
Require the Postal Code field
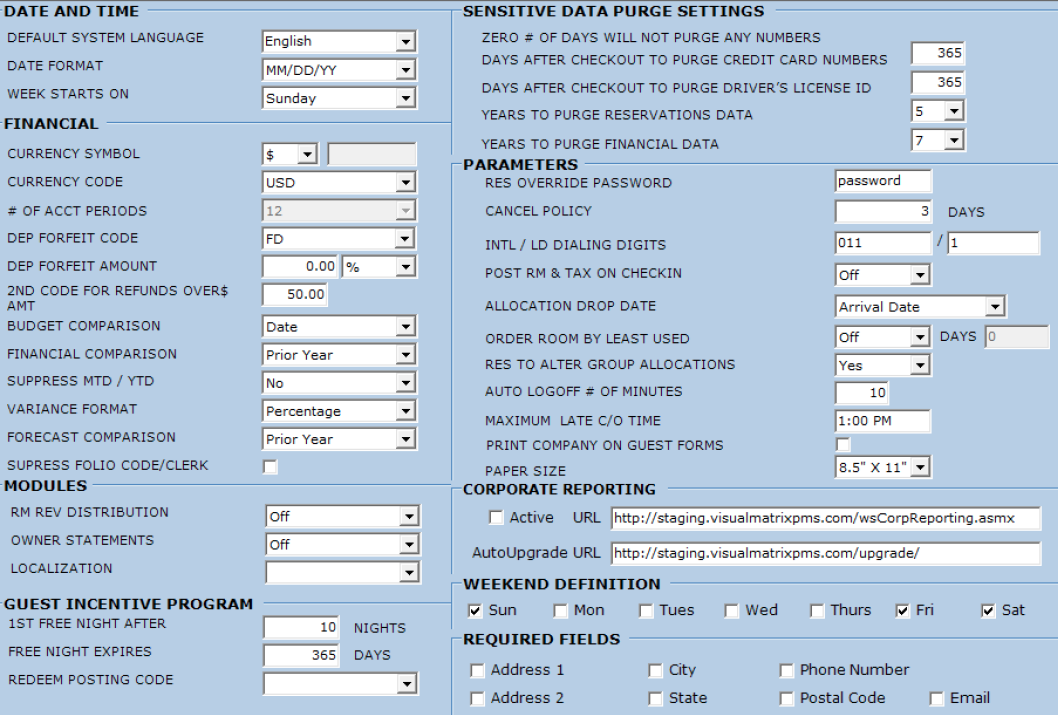coord(787,699)
